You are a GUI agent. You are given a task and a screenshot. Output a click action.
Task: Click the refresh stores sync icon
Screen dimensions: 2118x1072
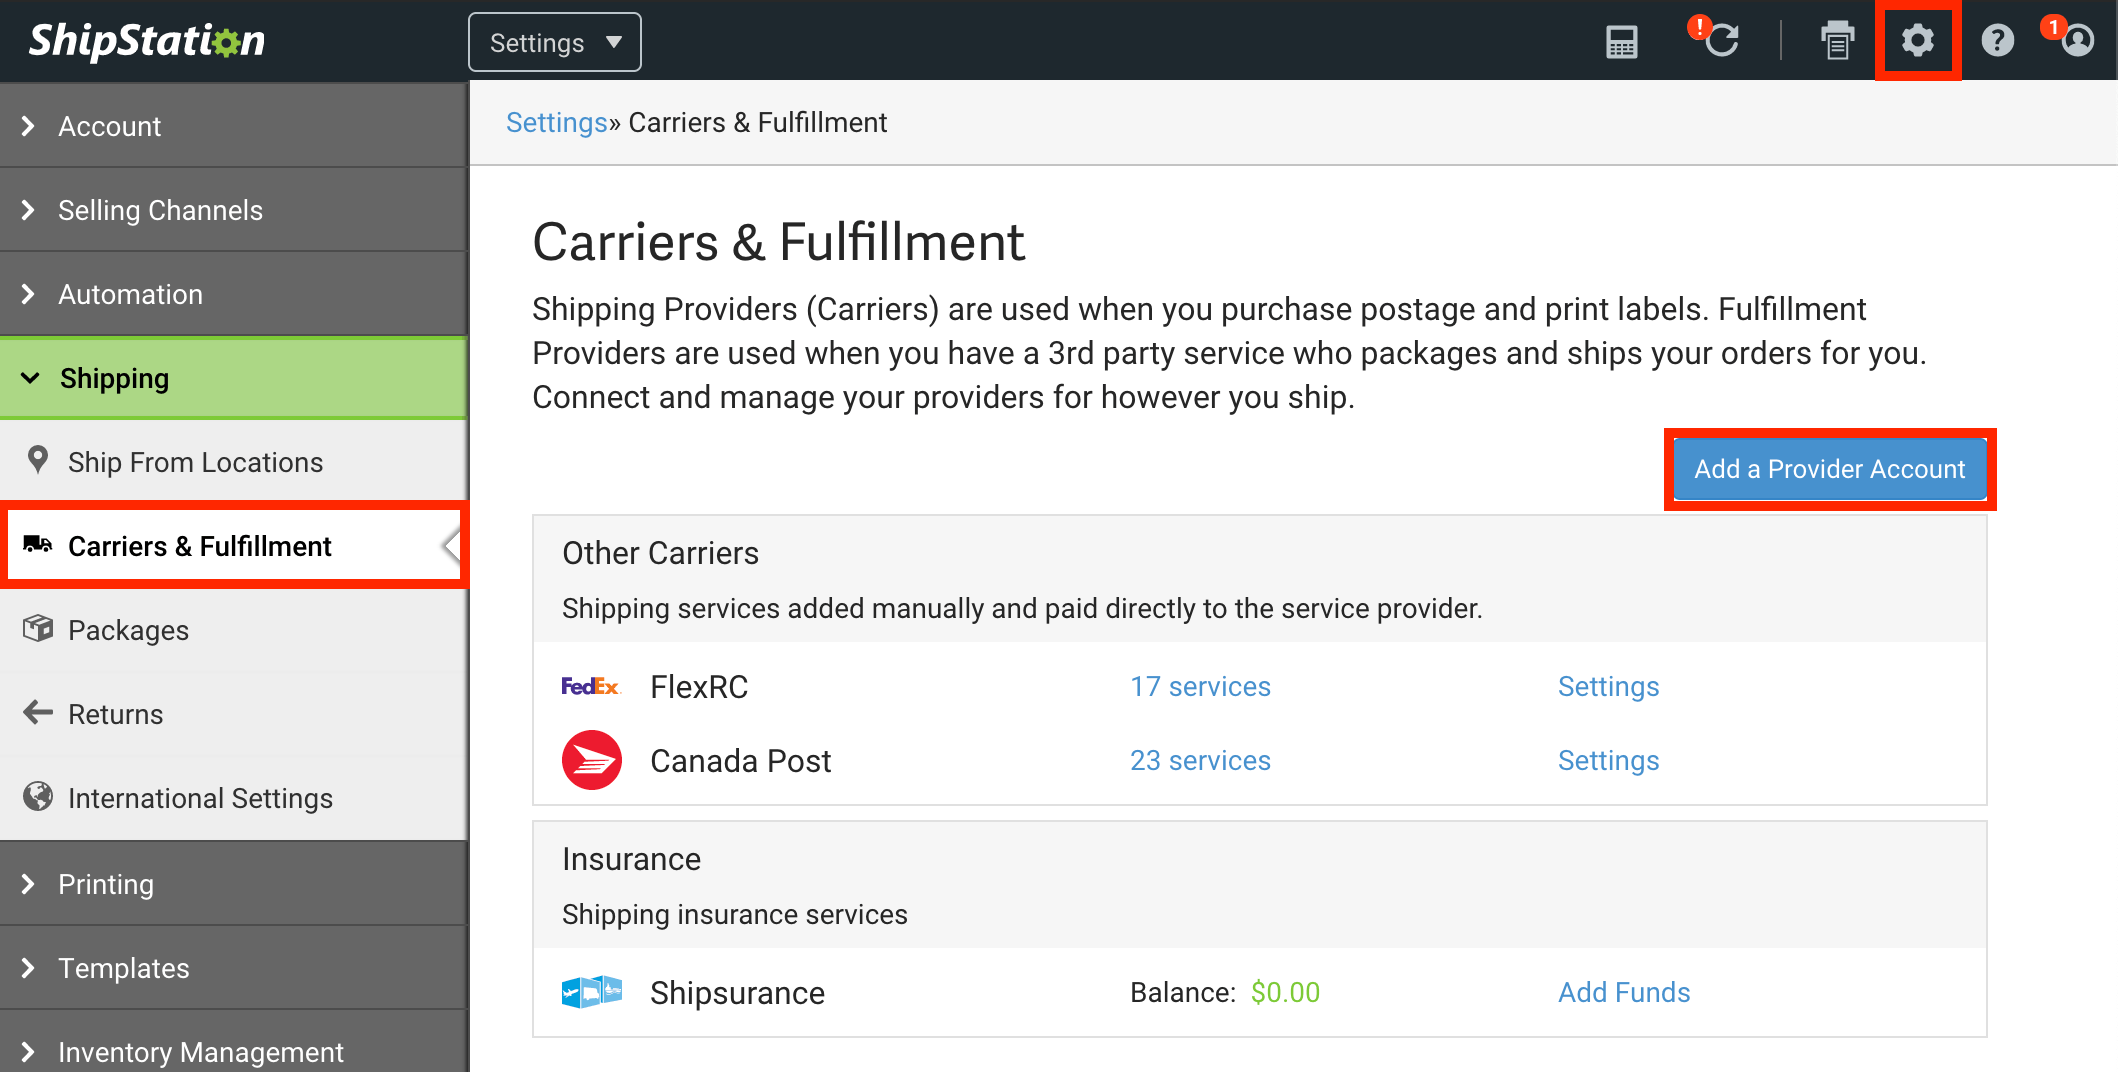(x=1721, y=41)
